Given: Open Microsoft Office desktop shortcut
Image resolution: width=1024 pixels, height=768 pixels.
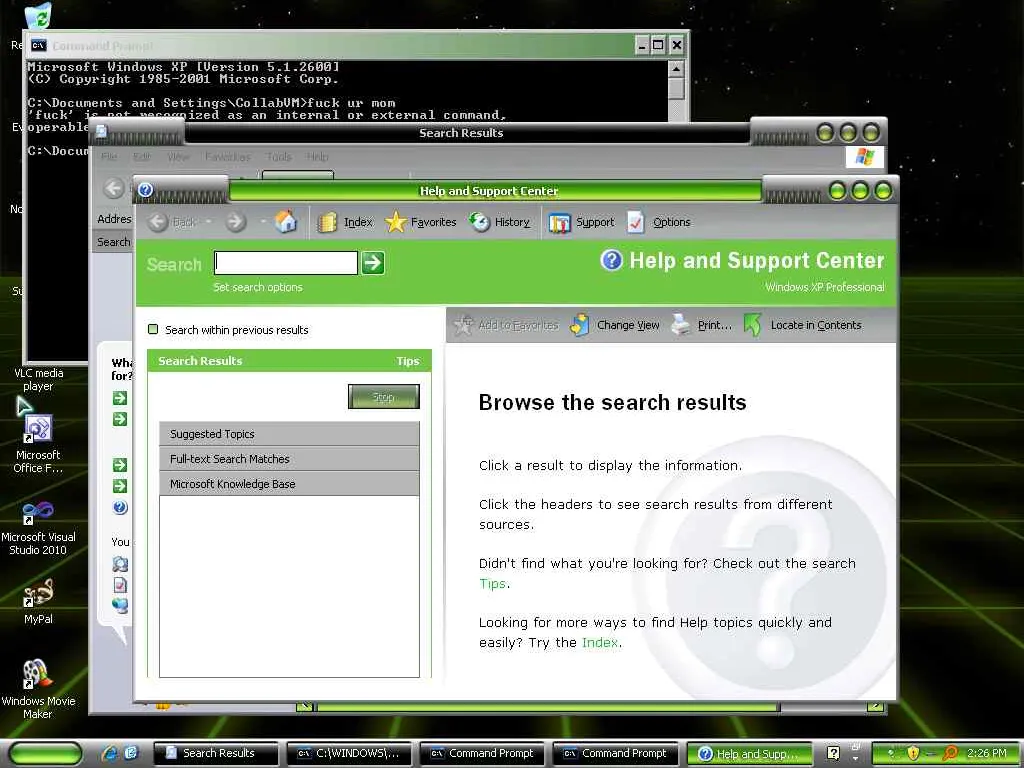Looking at the screenshot, I should coord(38,428).
